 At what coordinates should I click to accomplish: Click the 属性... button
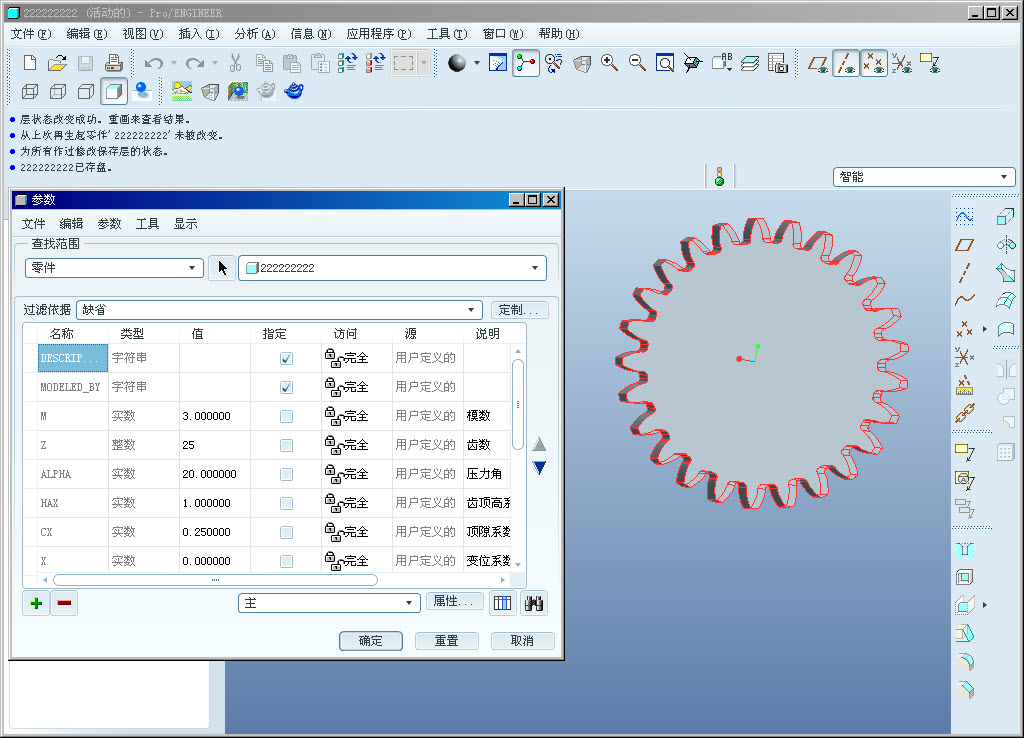tap(455, 601)
